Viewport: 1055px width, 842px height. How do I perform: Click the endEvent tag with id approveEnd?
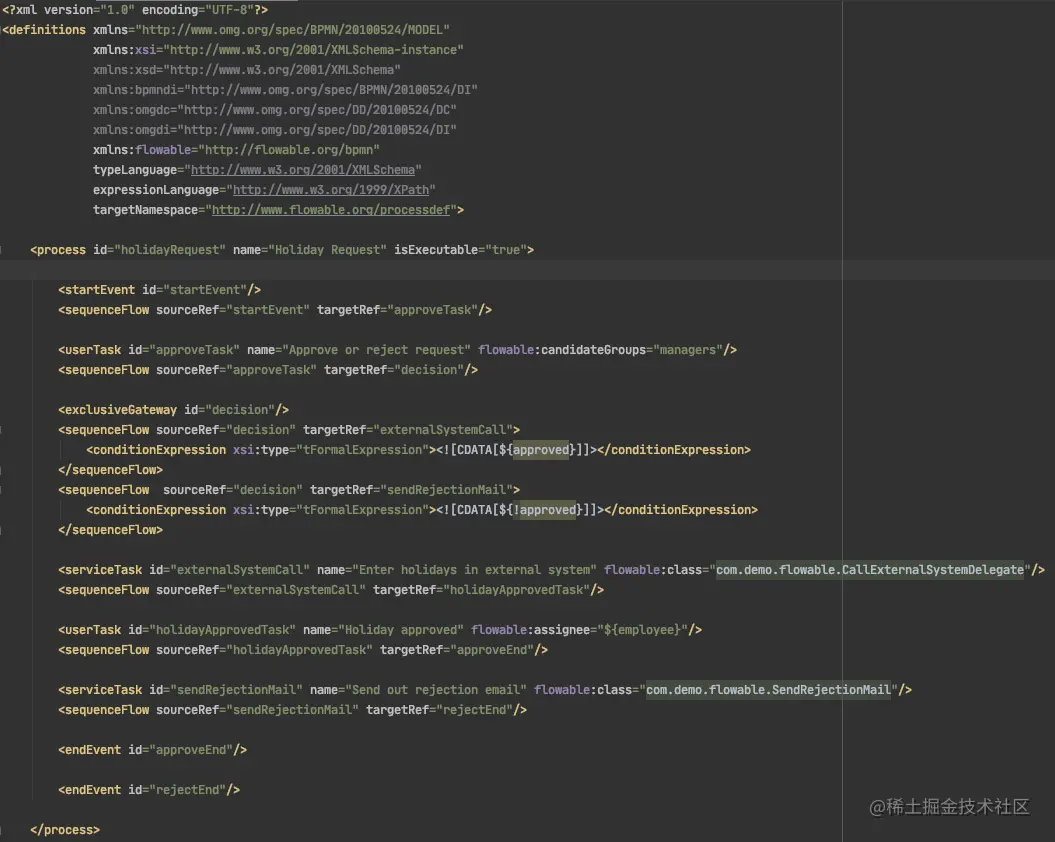coord(153,750)
